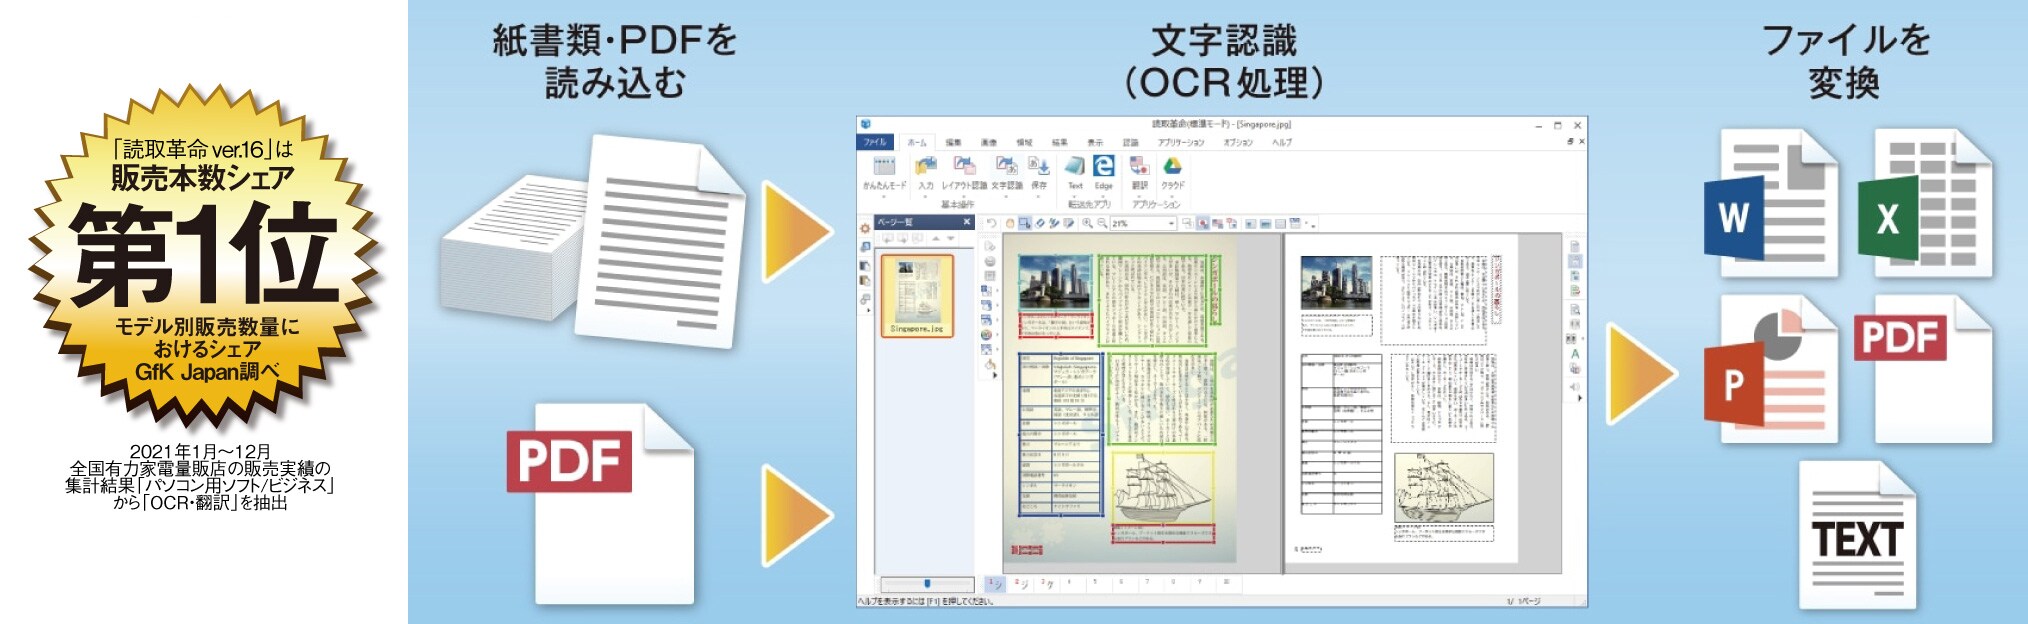Open the ファイル file tab

[x=875, y=142]
